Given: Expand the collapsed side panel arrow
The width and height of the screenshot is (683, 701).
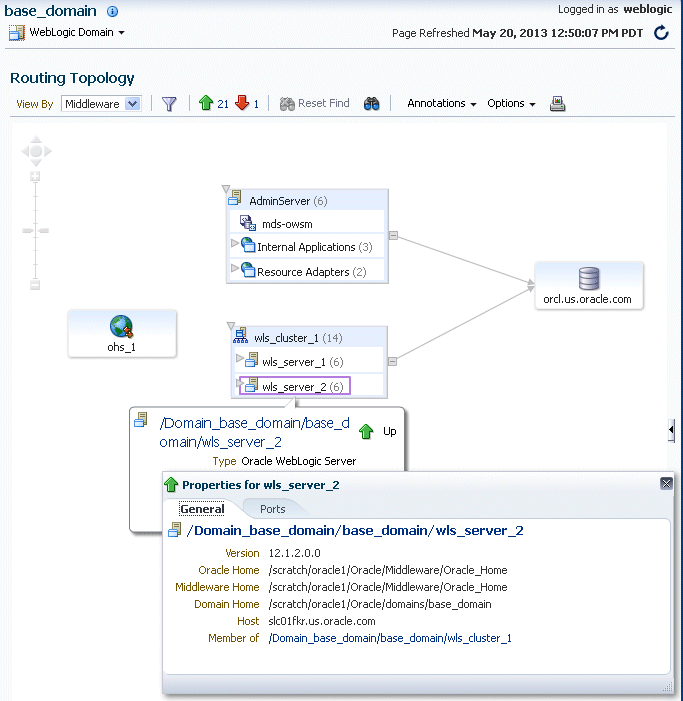Looking at the screenshot, I should (x=671, y=430).
